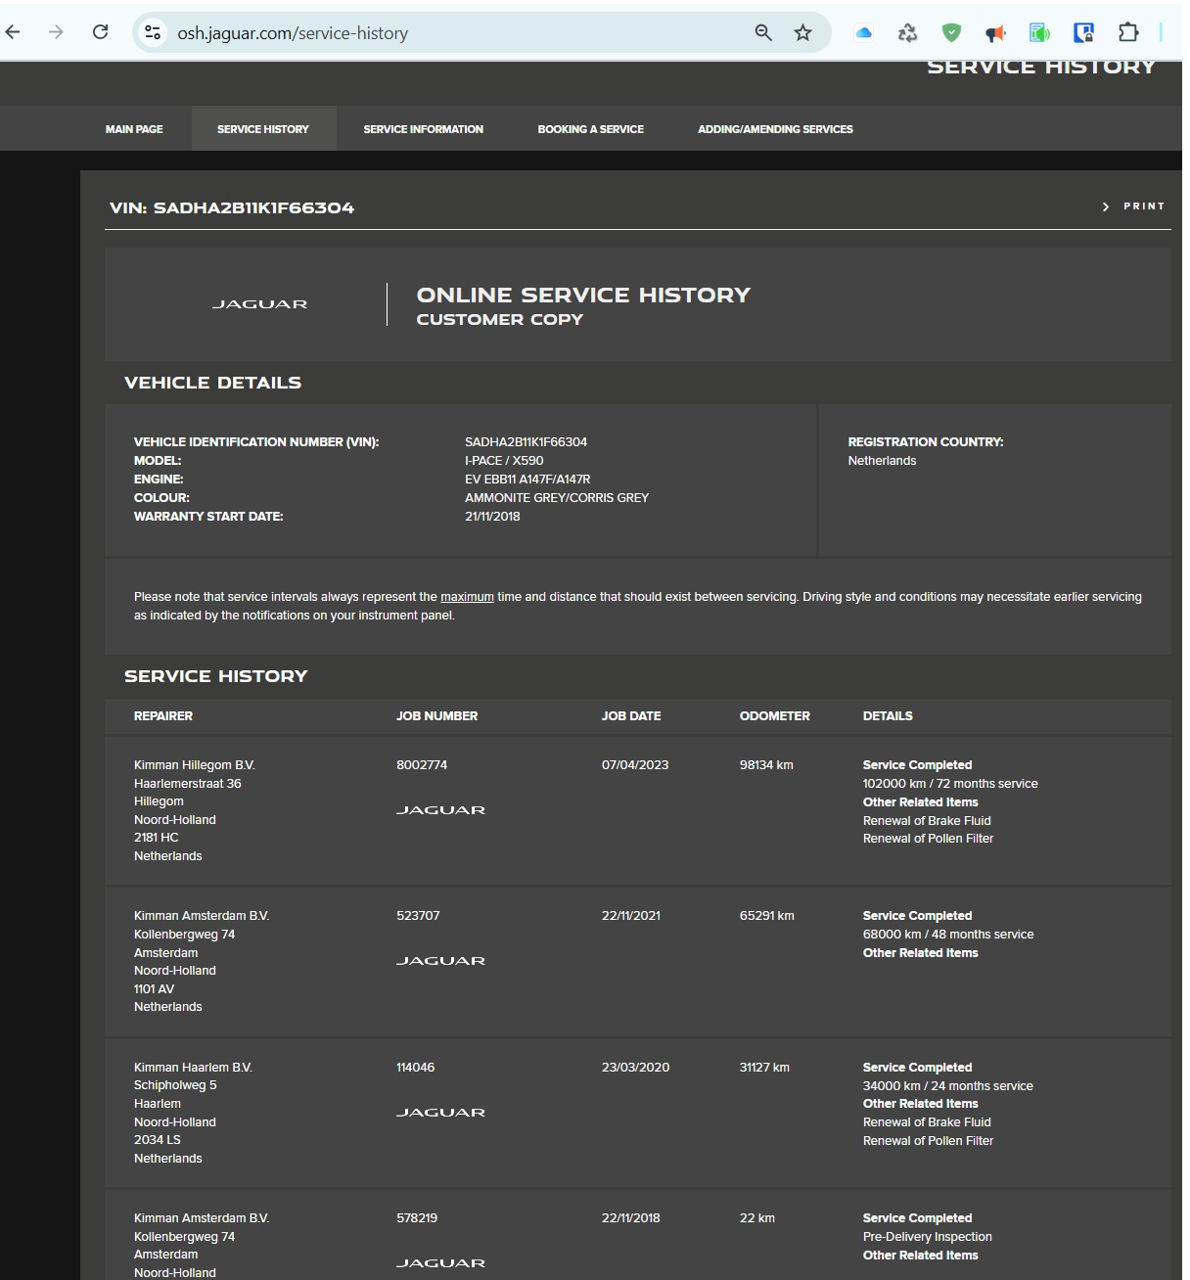Click the JOB NUMBER column header
Viewport: 1190px width, 1280px height.
click(x=437, y=716)
